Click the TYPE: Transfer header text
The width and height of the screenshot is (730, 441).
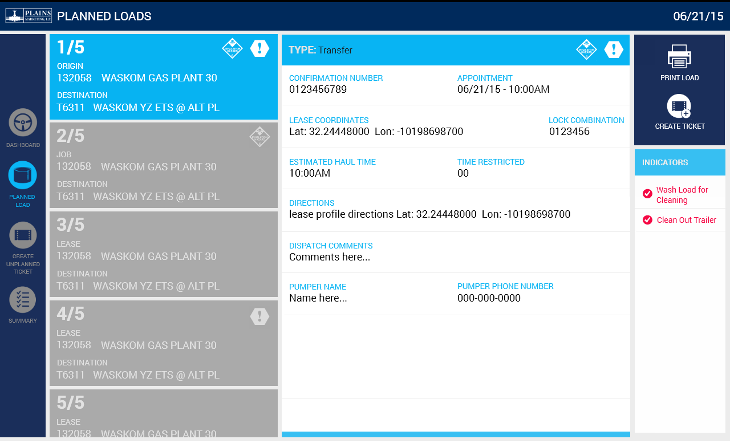click(x=320, y=50)
